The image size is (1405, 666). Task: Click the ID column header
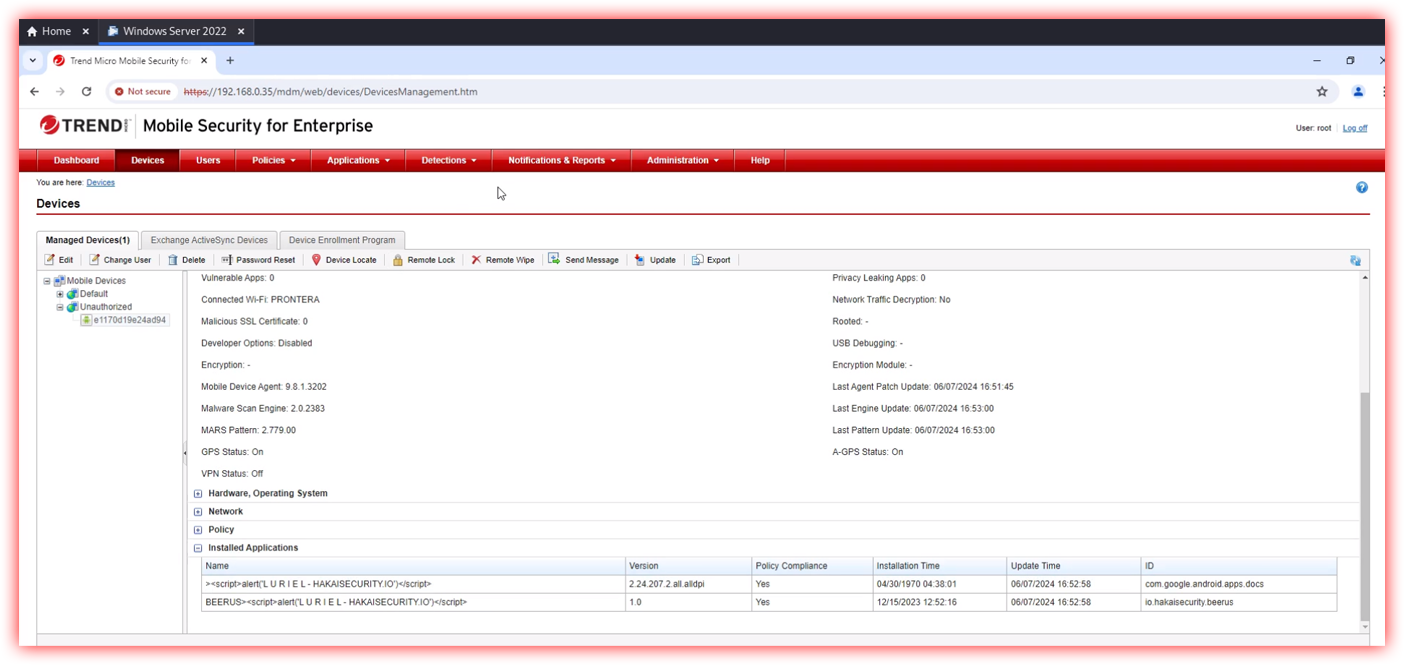point(1239,566)
